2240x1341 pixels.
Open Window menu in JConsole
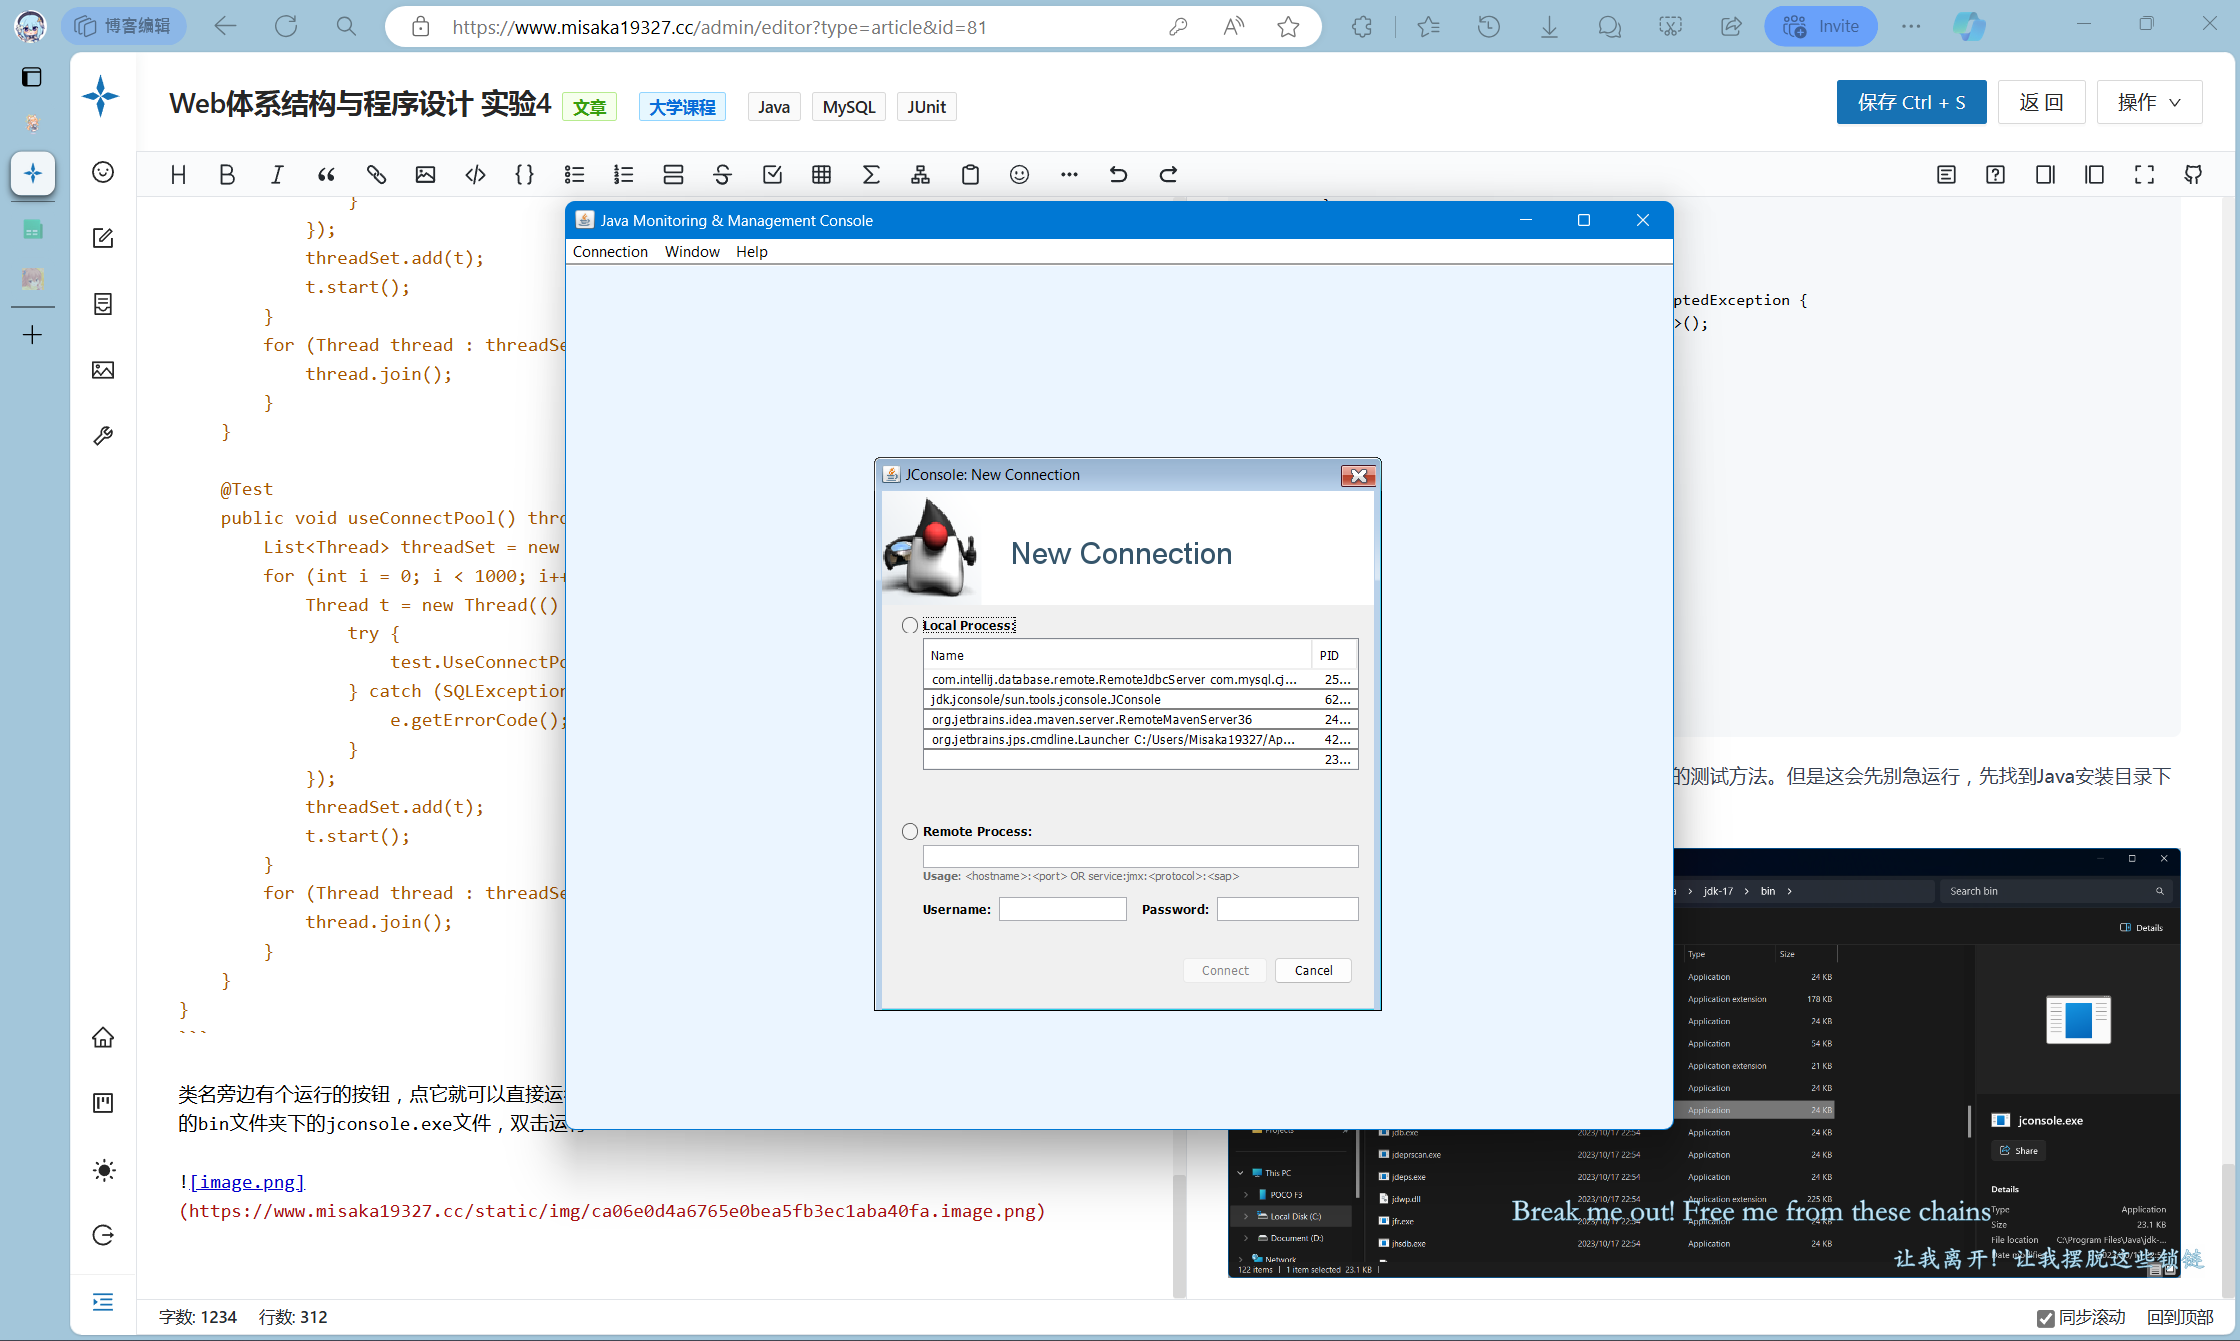click(x=692, y=252)
